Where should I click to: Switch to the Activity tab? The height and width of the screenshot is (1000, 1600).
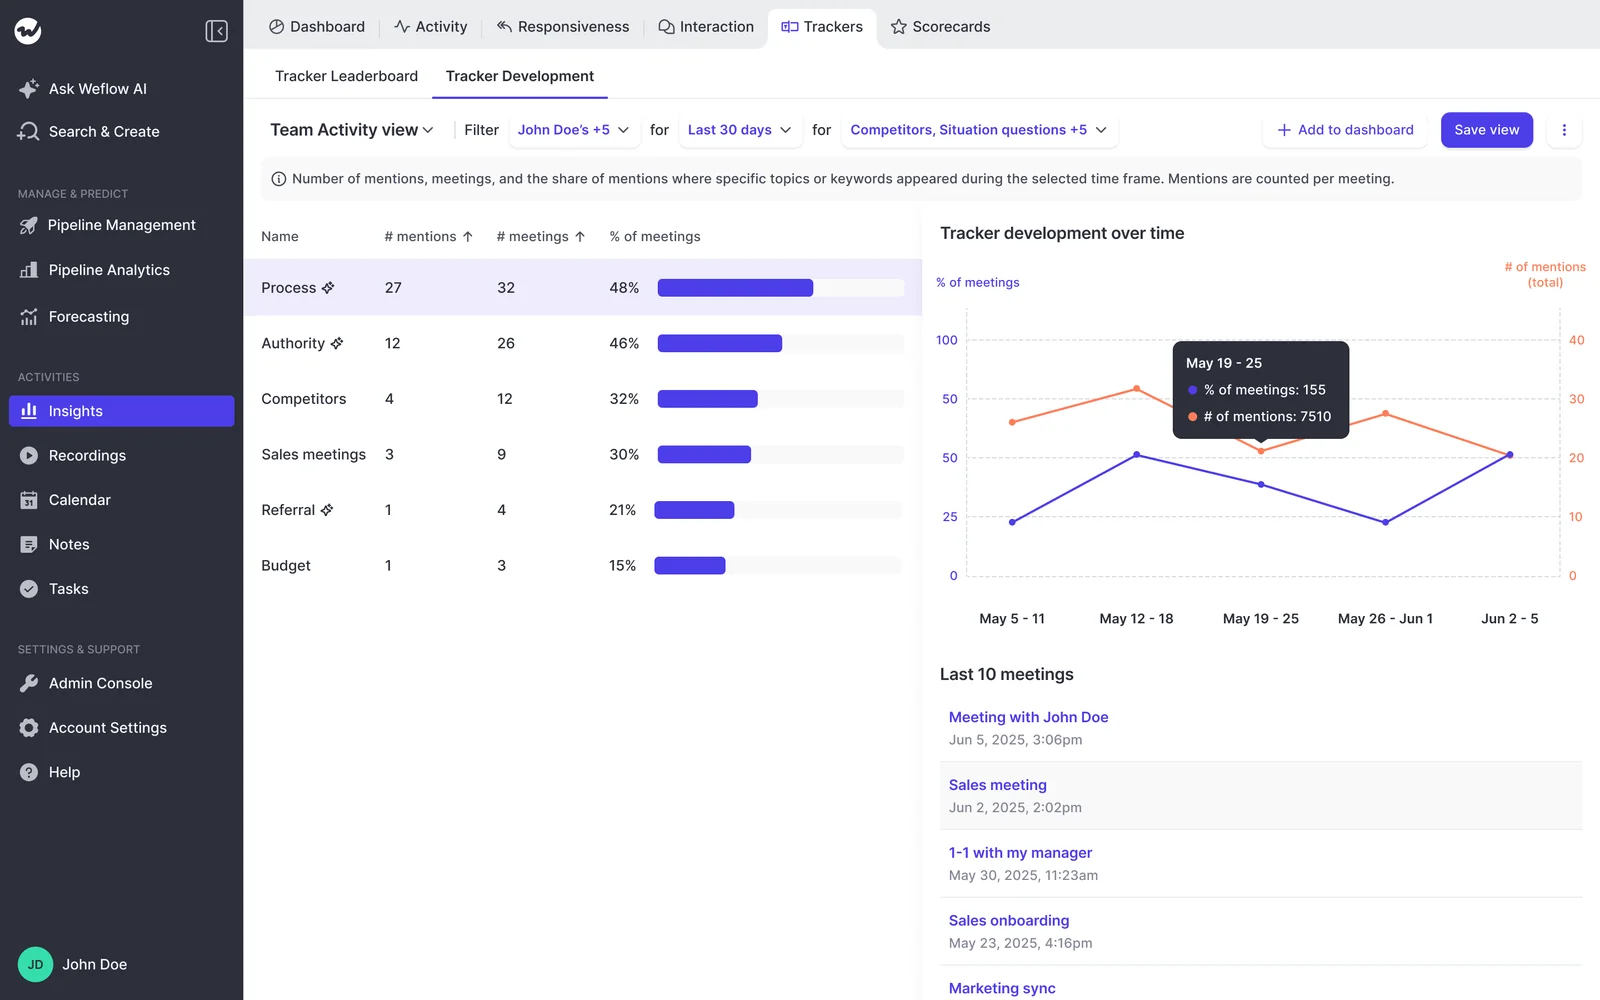pyautogui.click(x=431, y=27)
